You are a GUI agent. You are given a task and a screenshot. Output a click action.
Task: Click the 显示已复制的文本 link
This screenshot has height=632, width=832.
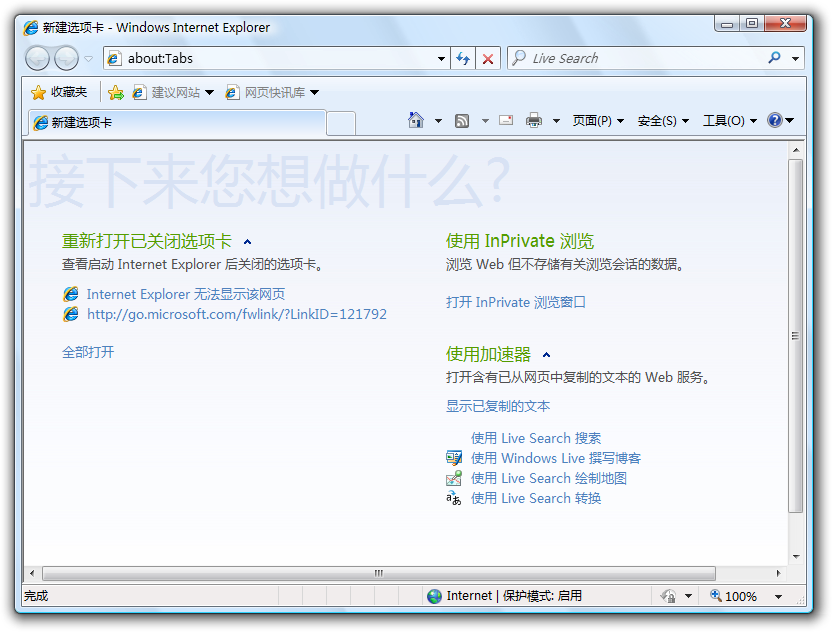pos(498,406)
